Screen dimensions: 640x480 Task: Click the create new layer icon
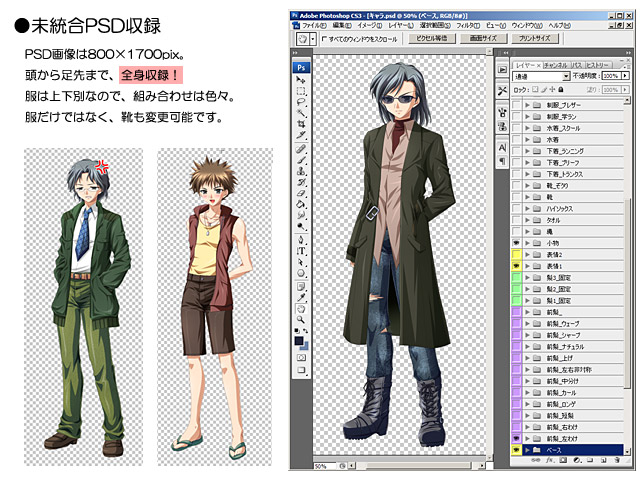coord(603,460)
